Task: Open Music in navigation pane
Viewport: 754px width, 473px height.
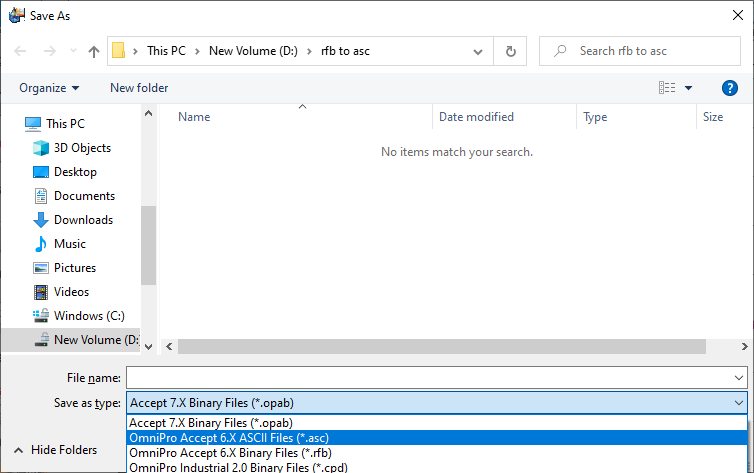Action: [70, 244]
